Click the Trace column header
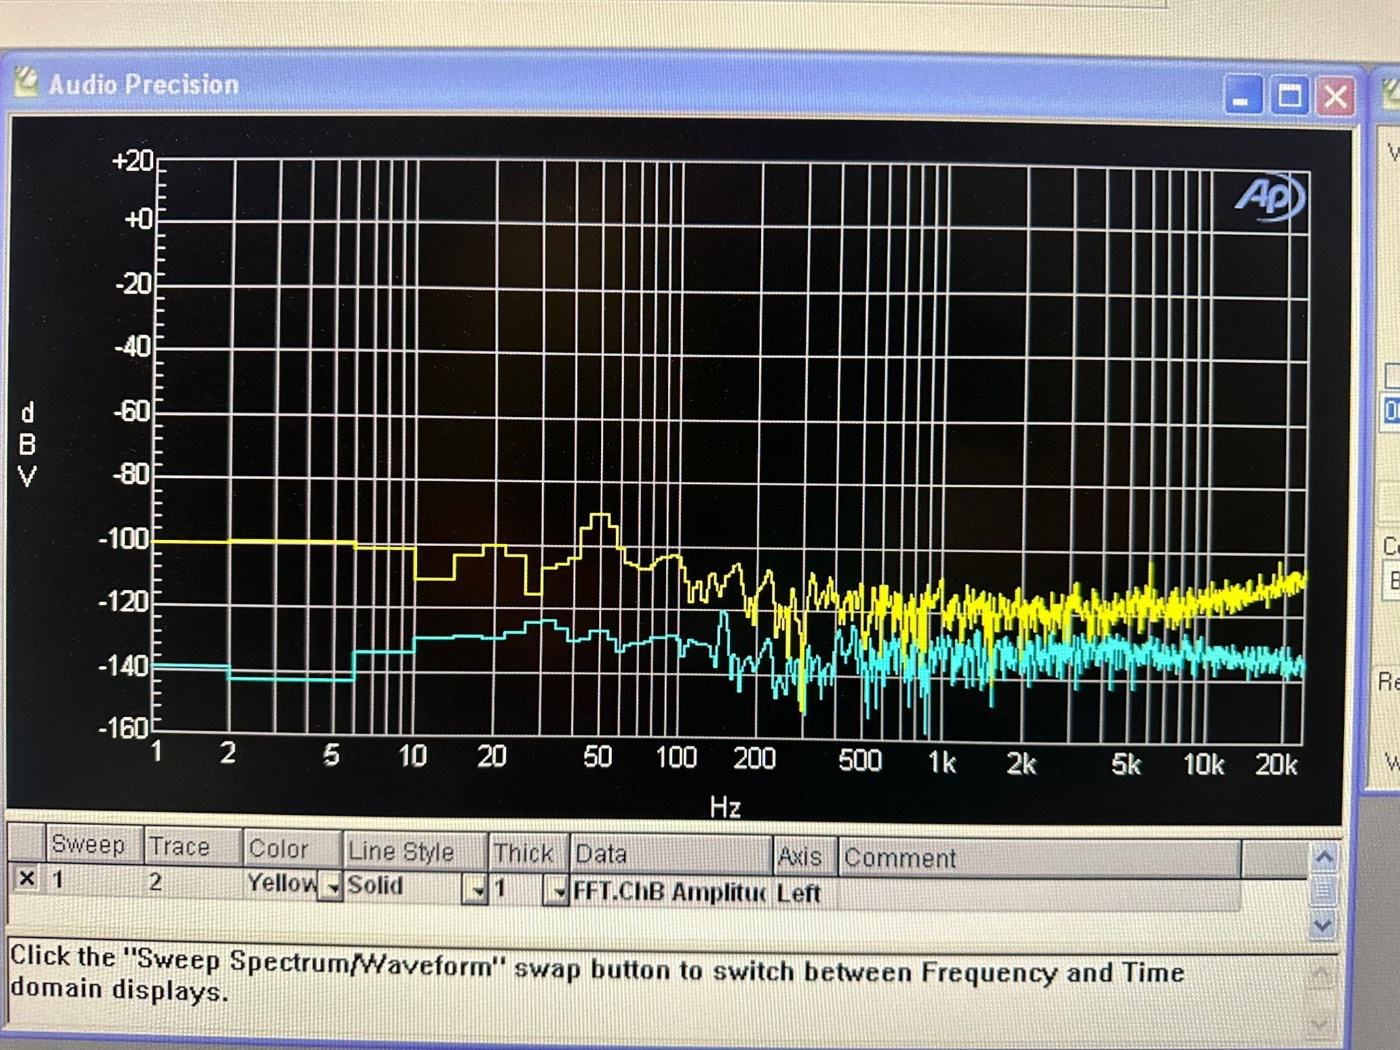This screenshot has width=1400, height=1050. 180,847
